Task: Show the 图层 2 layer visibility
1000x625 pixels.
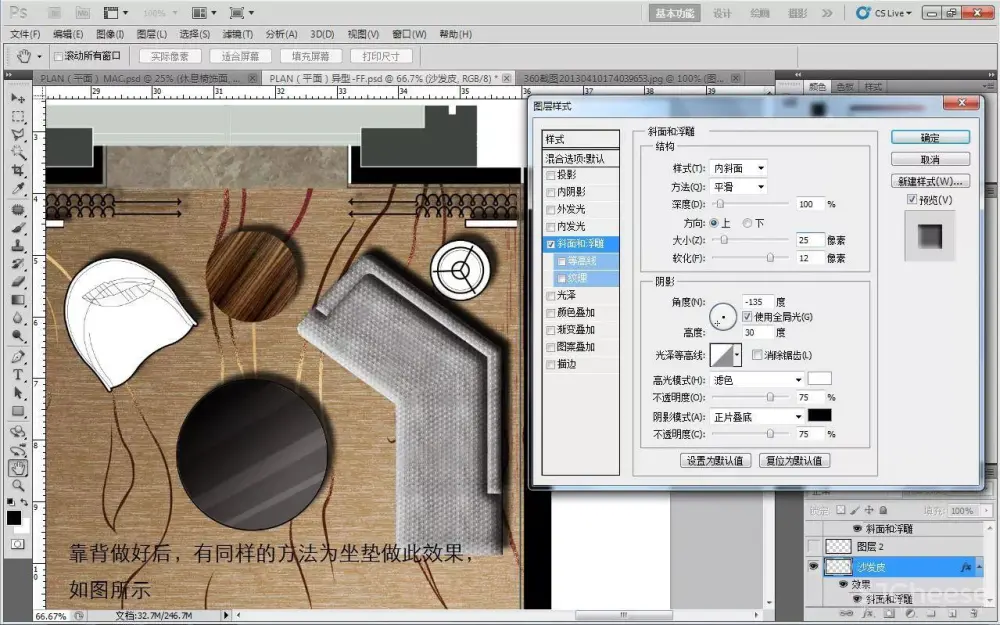Action: point(814,547)
